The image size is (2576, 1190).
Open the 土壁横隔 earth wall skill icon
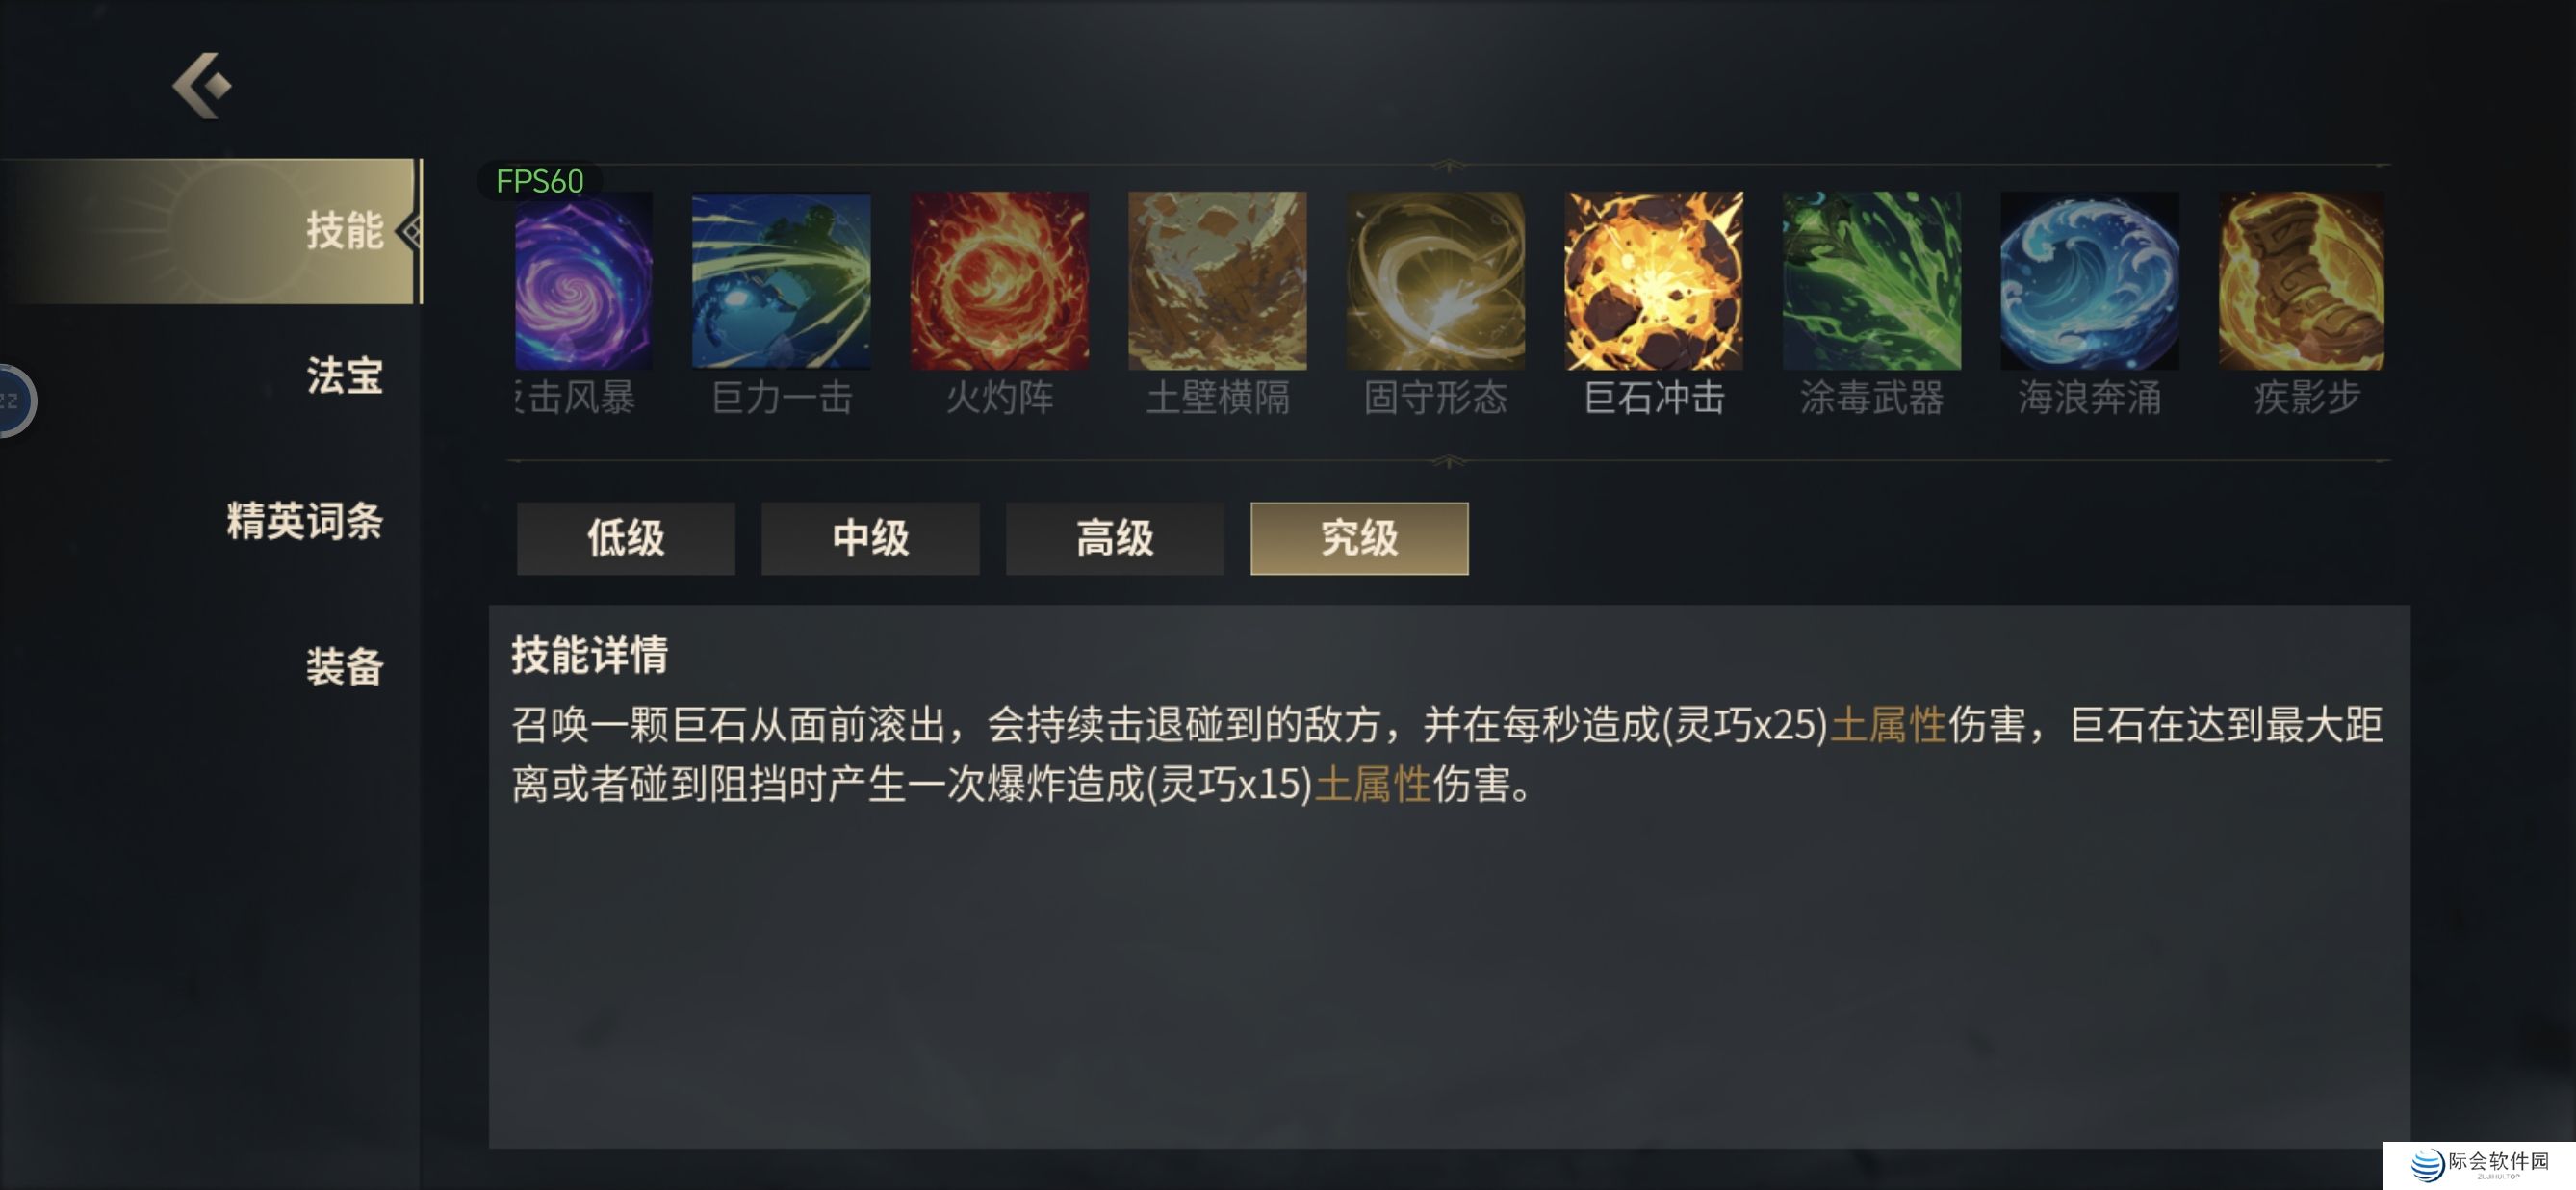(x=1217, y=281)
